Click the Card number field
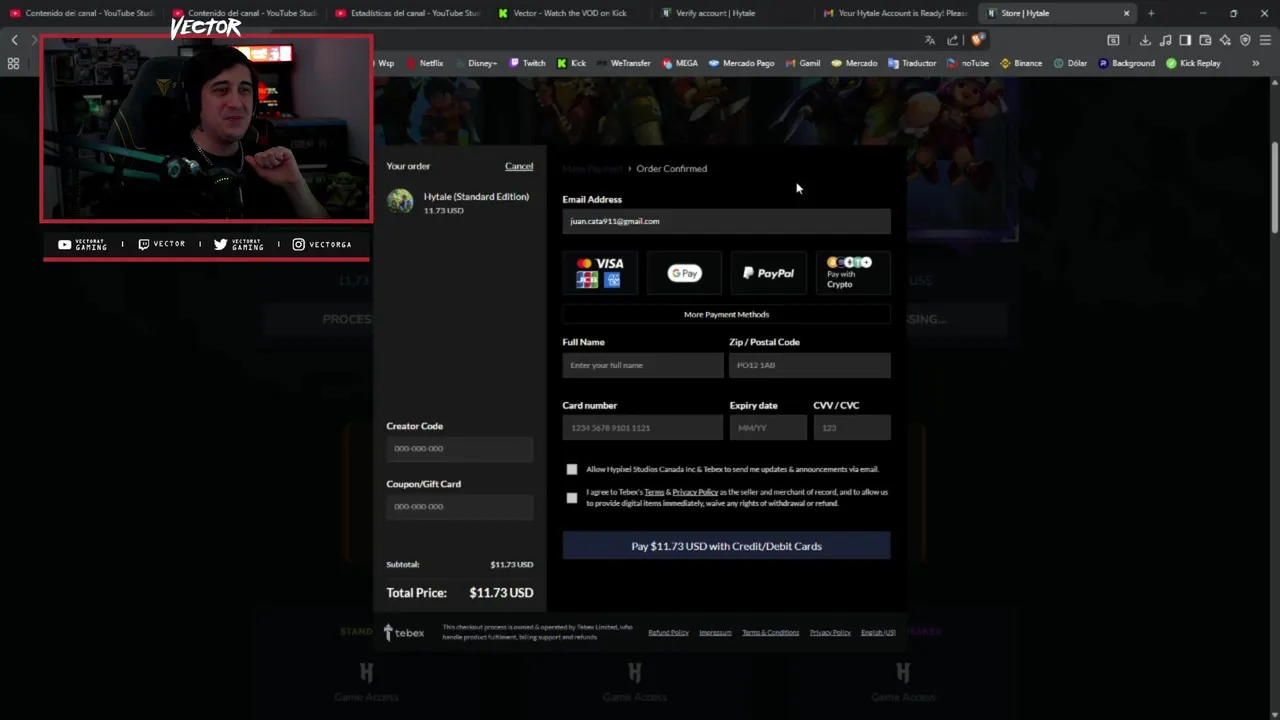The image size is (1280, 720). 643,428
